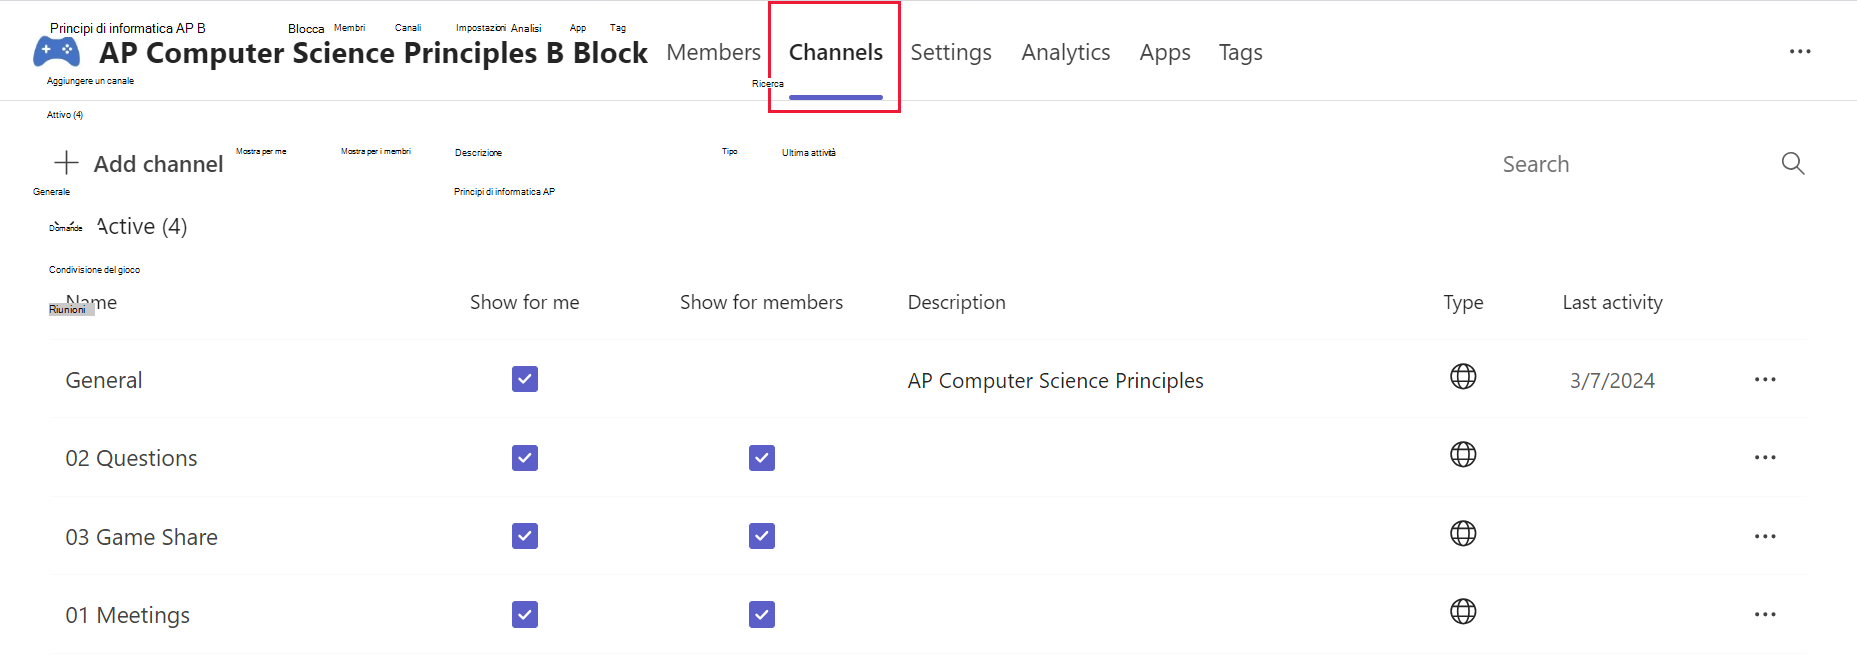Toggle Show for members for 02 Questions

(762, 458)
